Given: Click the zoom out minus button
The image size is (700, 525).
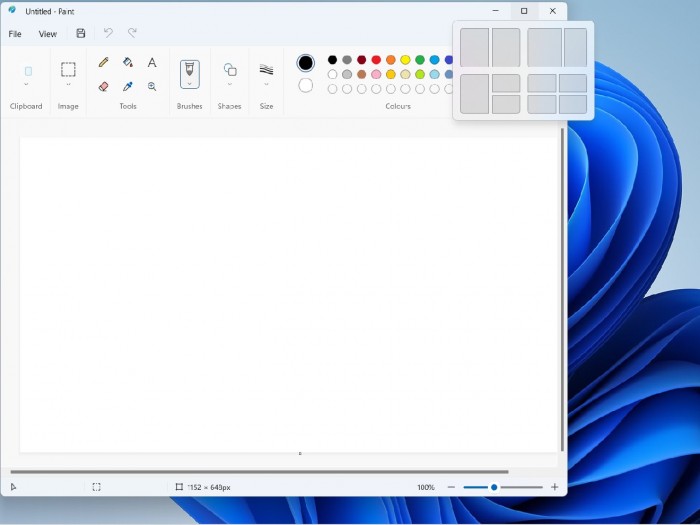Looking at the screenshot, I should pyautogui.click(x=451, y=487).
